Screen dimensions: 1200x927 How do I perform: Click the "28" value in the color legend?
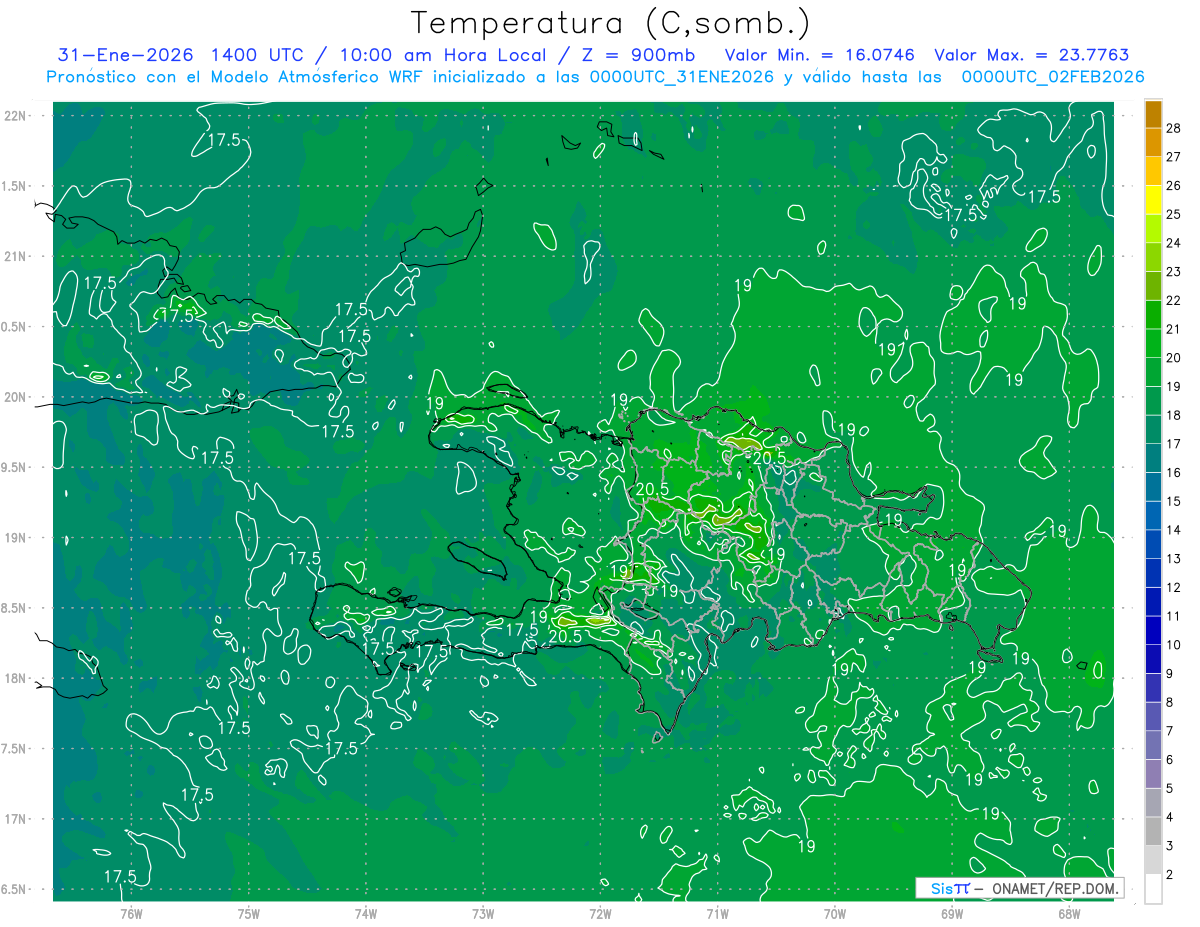pos(1173,127)
